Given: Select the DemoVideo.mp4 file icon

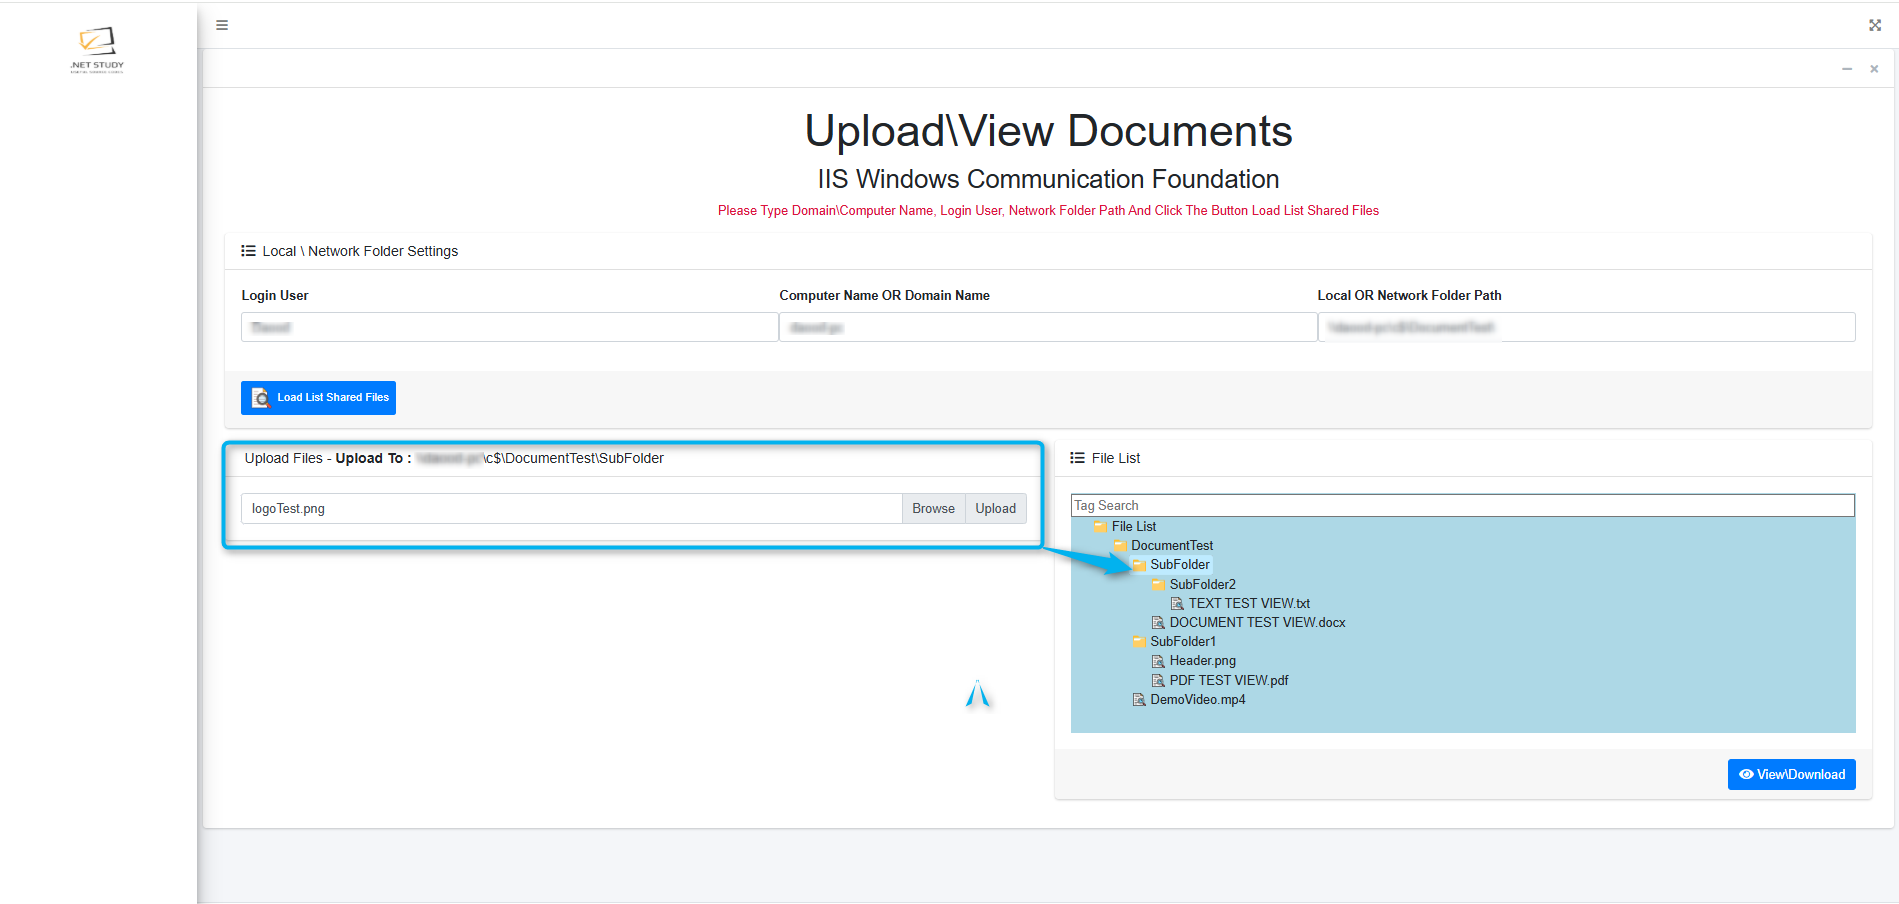Looking at the screenshot, I should click(x=1139, y=700).
